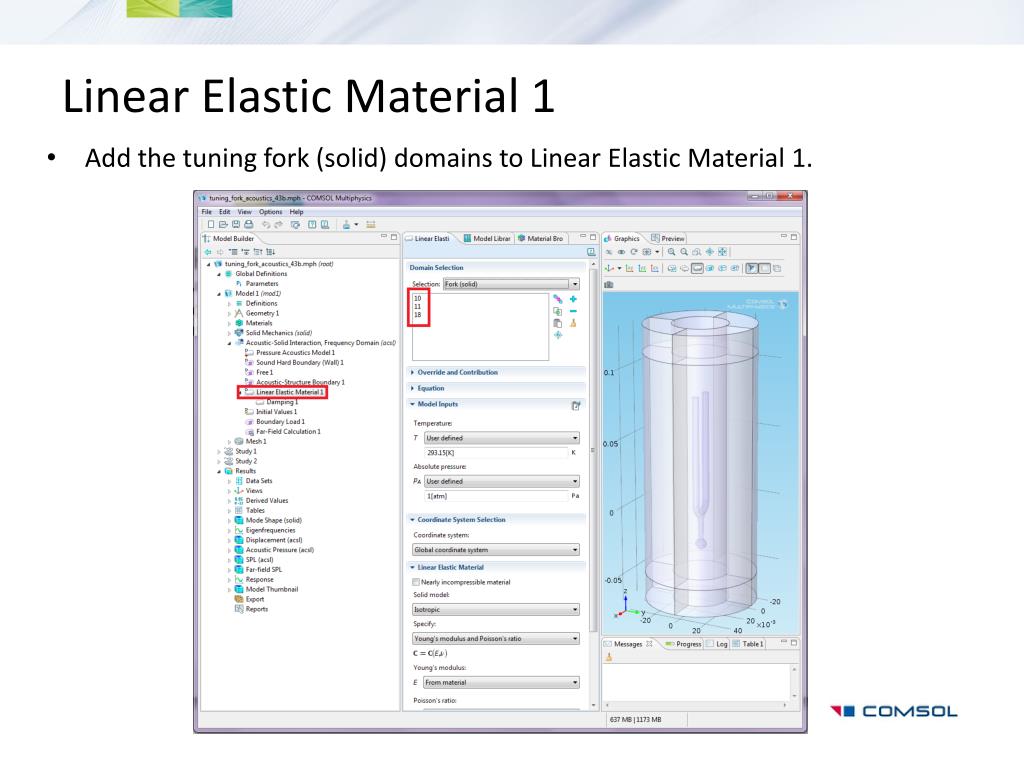1024x768 pixels.
Task: Click Remove from Selection minus icon
Action: tap(573, 311)
